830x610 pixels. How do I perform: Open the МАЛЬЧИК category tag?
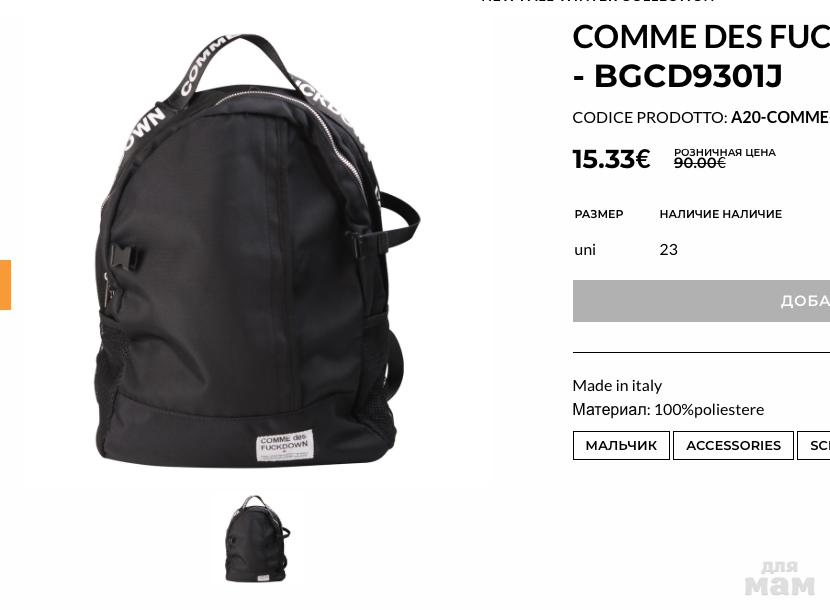(621, 445)
